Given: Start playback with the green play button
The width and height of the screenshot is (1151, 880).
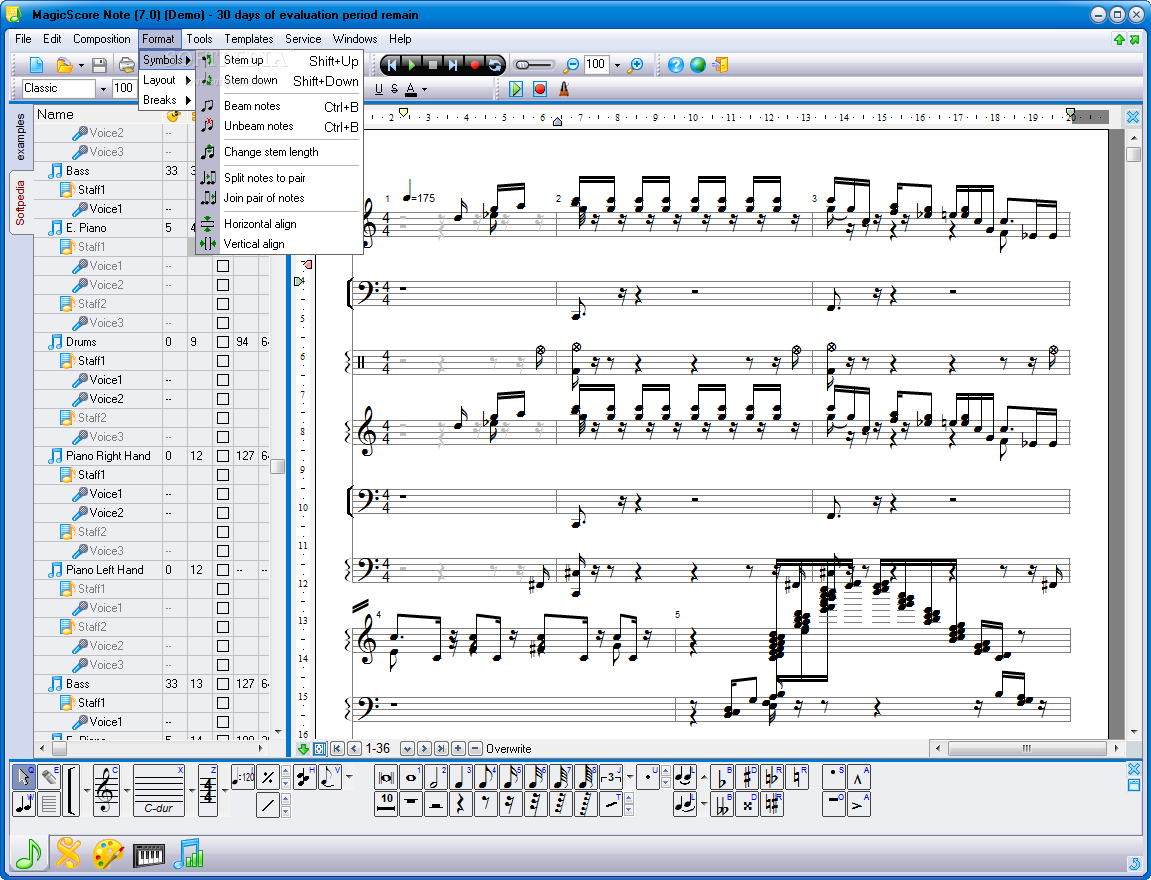Looking at the screenshot, I should (x=412, y=65).
